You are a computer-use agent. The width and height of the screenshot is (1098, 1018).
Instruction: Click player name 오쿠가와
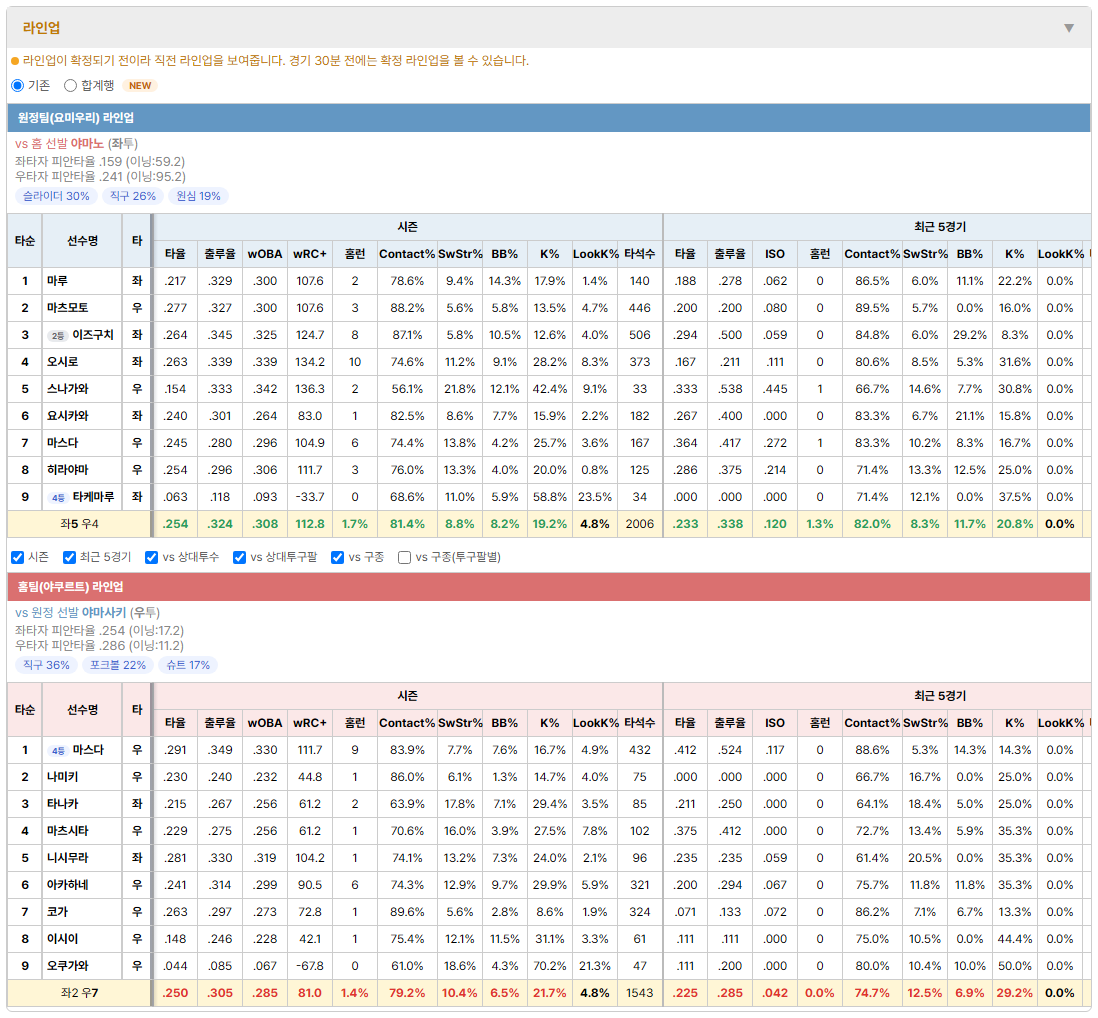pyautogui.click(x=68, y=966)
